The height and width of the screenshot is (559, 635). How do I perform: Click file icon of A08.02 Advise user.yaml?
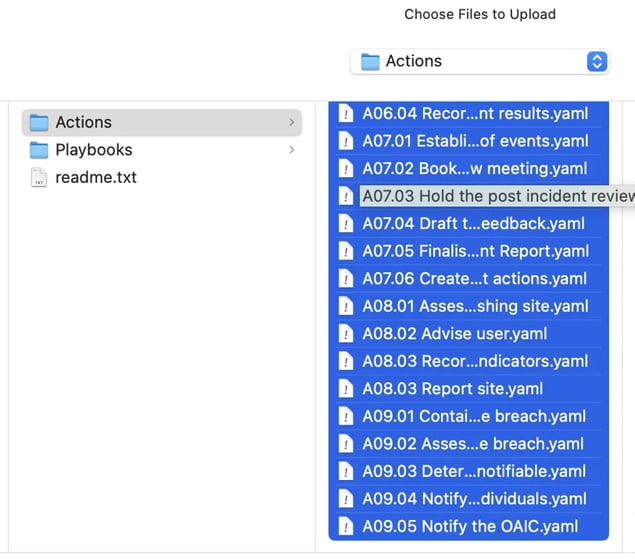coord(345,334)
